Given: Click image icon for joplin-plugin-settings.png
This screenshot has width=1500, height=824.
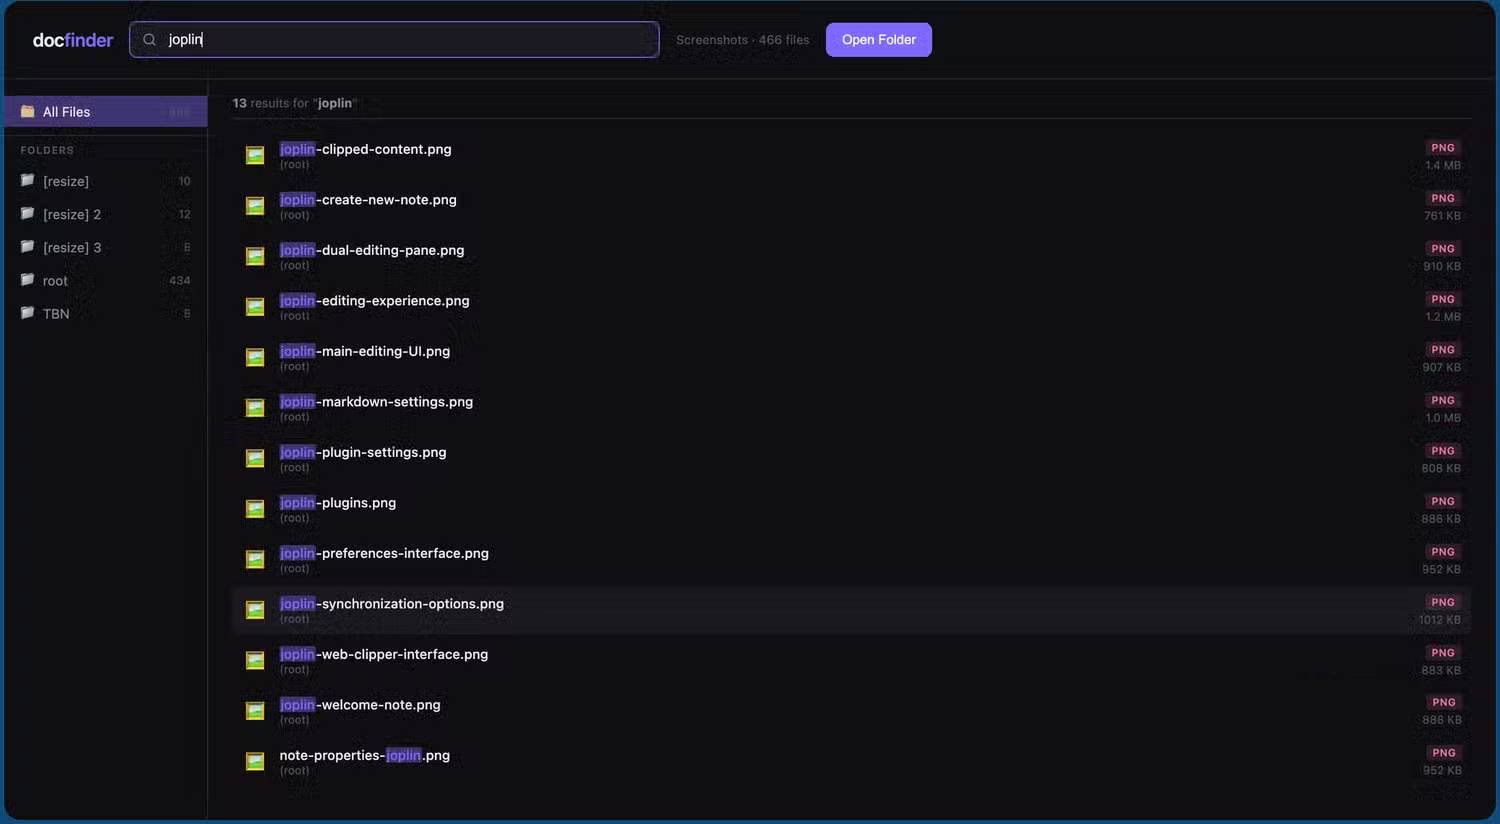Looking at the screenshot, I should (x=255, y=458).
